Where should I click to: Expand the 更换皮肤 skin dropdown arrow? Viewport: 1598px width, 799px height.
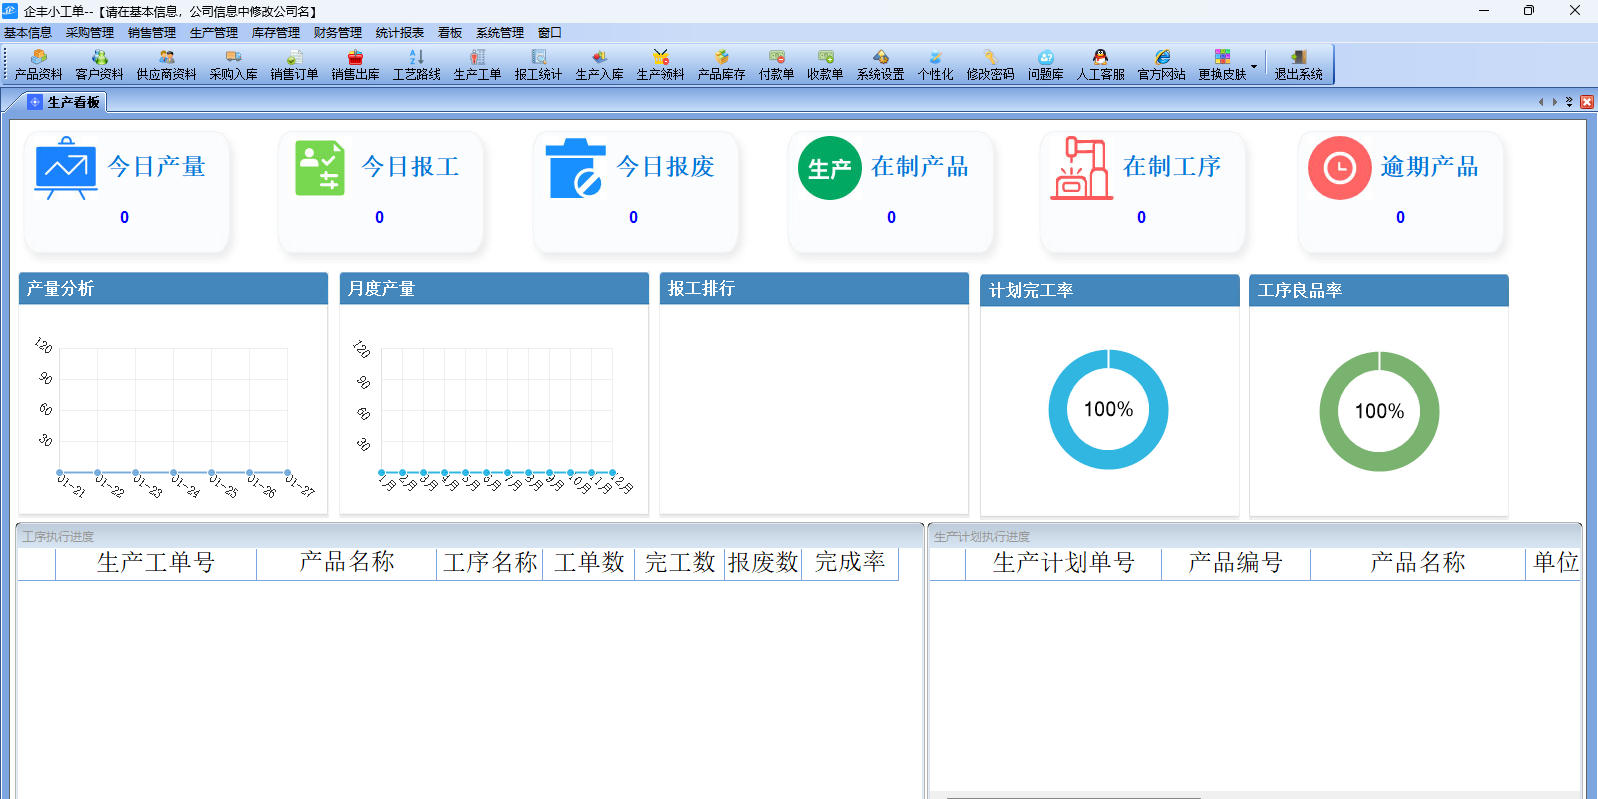point(1254,66)
